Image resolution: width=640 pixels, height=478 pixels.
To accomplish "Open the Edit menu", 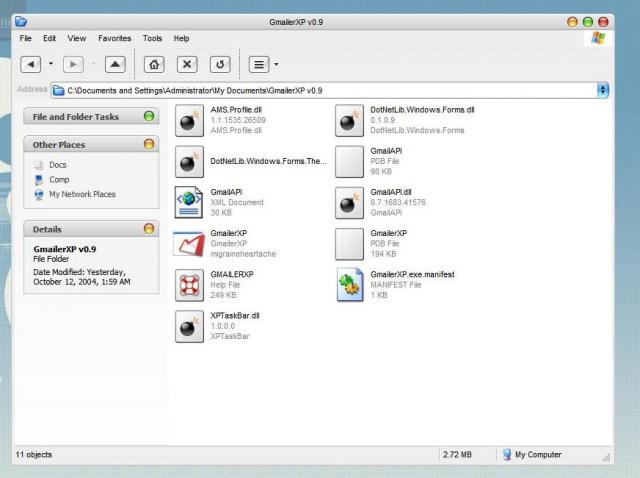I will tap(49, 38).
